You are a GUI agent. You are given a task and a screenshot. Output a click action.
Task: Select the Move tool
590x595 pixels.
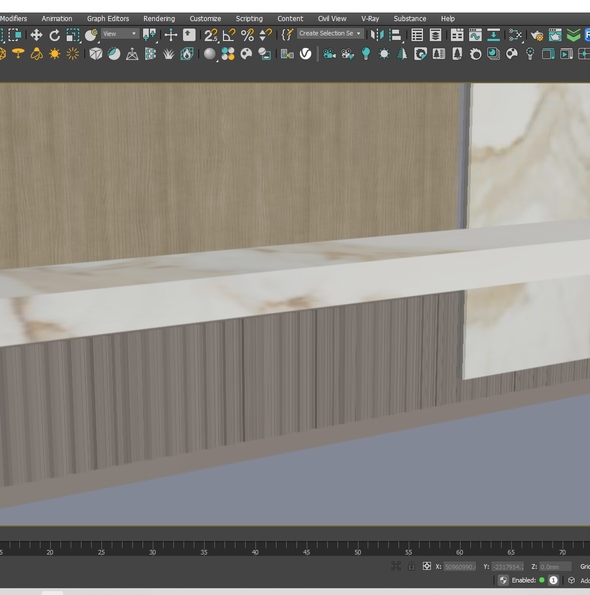(x=36, y=35)
